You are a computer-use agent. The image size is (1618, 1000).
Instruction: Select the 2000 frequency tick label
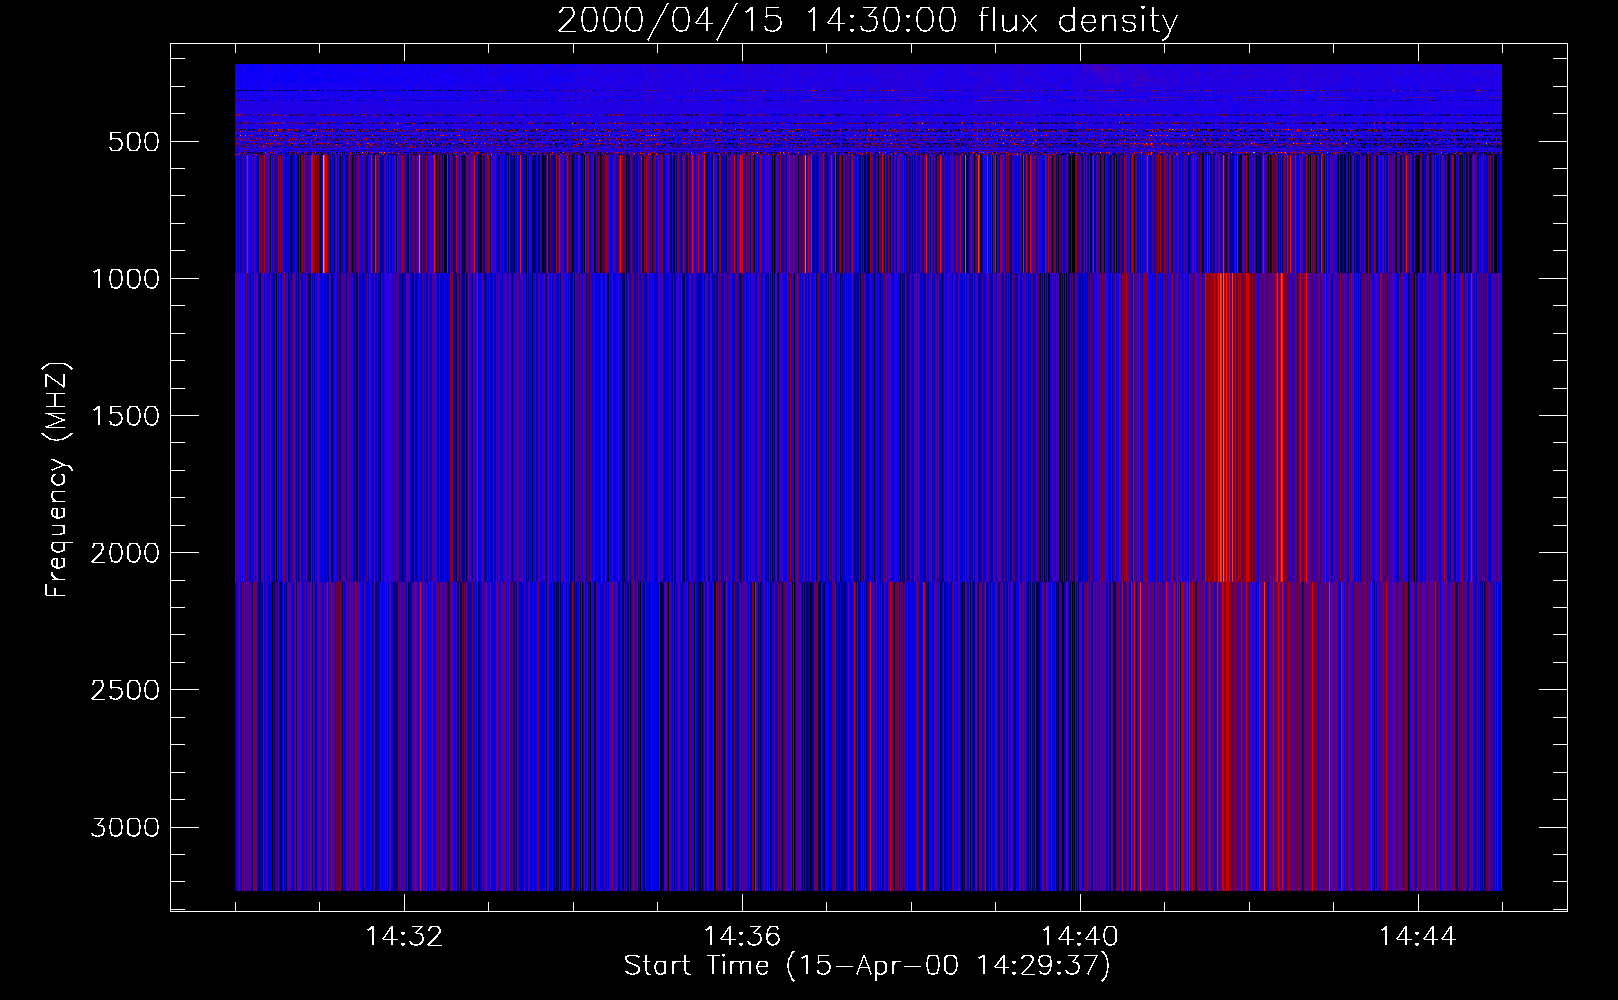coord(125,553)
